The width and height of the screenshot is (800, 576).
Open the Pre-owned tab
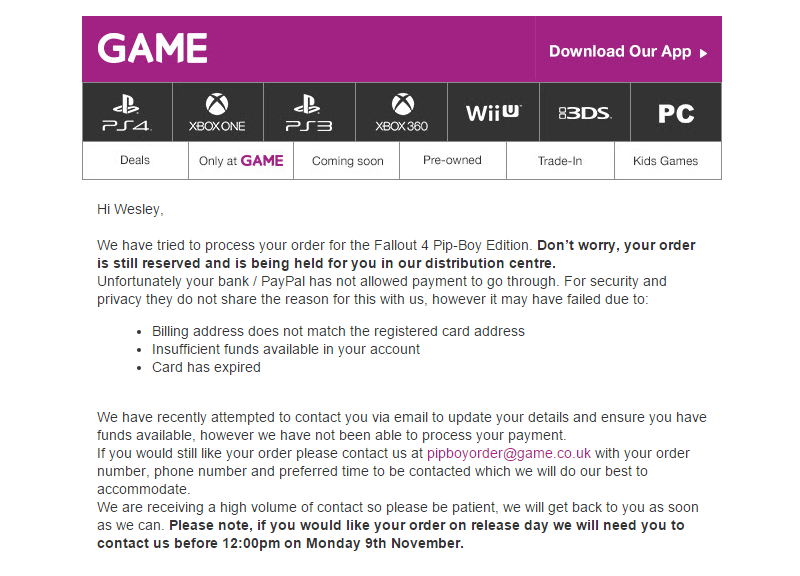[x=453, y=160]
